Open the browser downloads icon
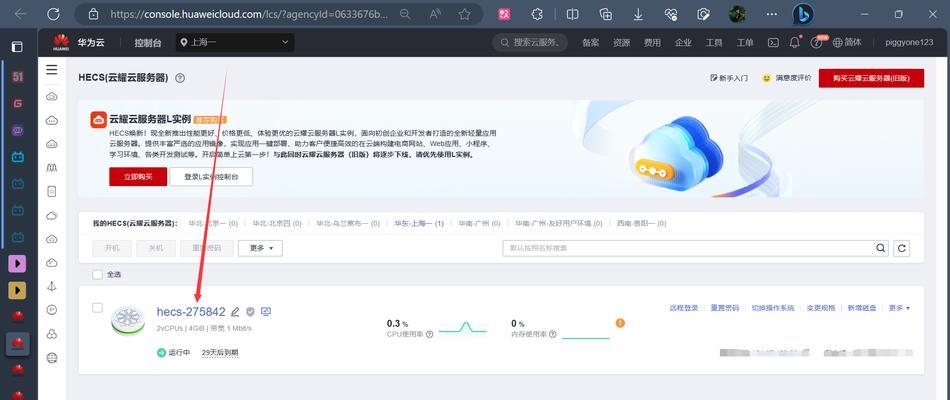 point(638,14)
